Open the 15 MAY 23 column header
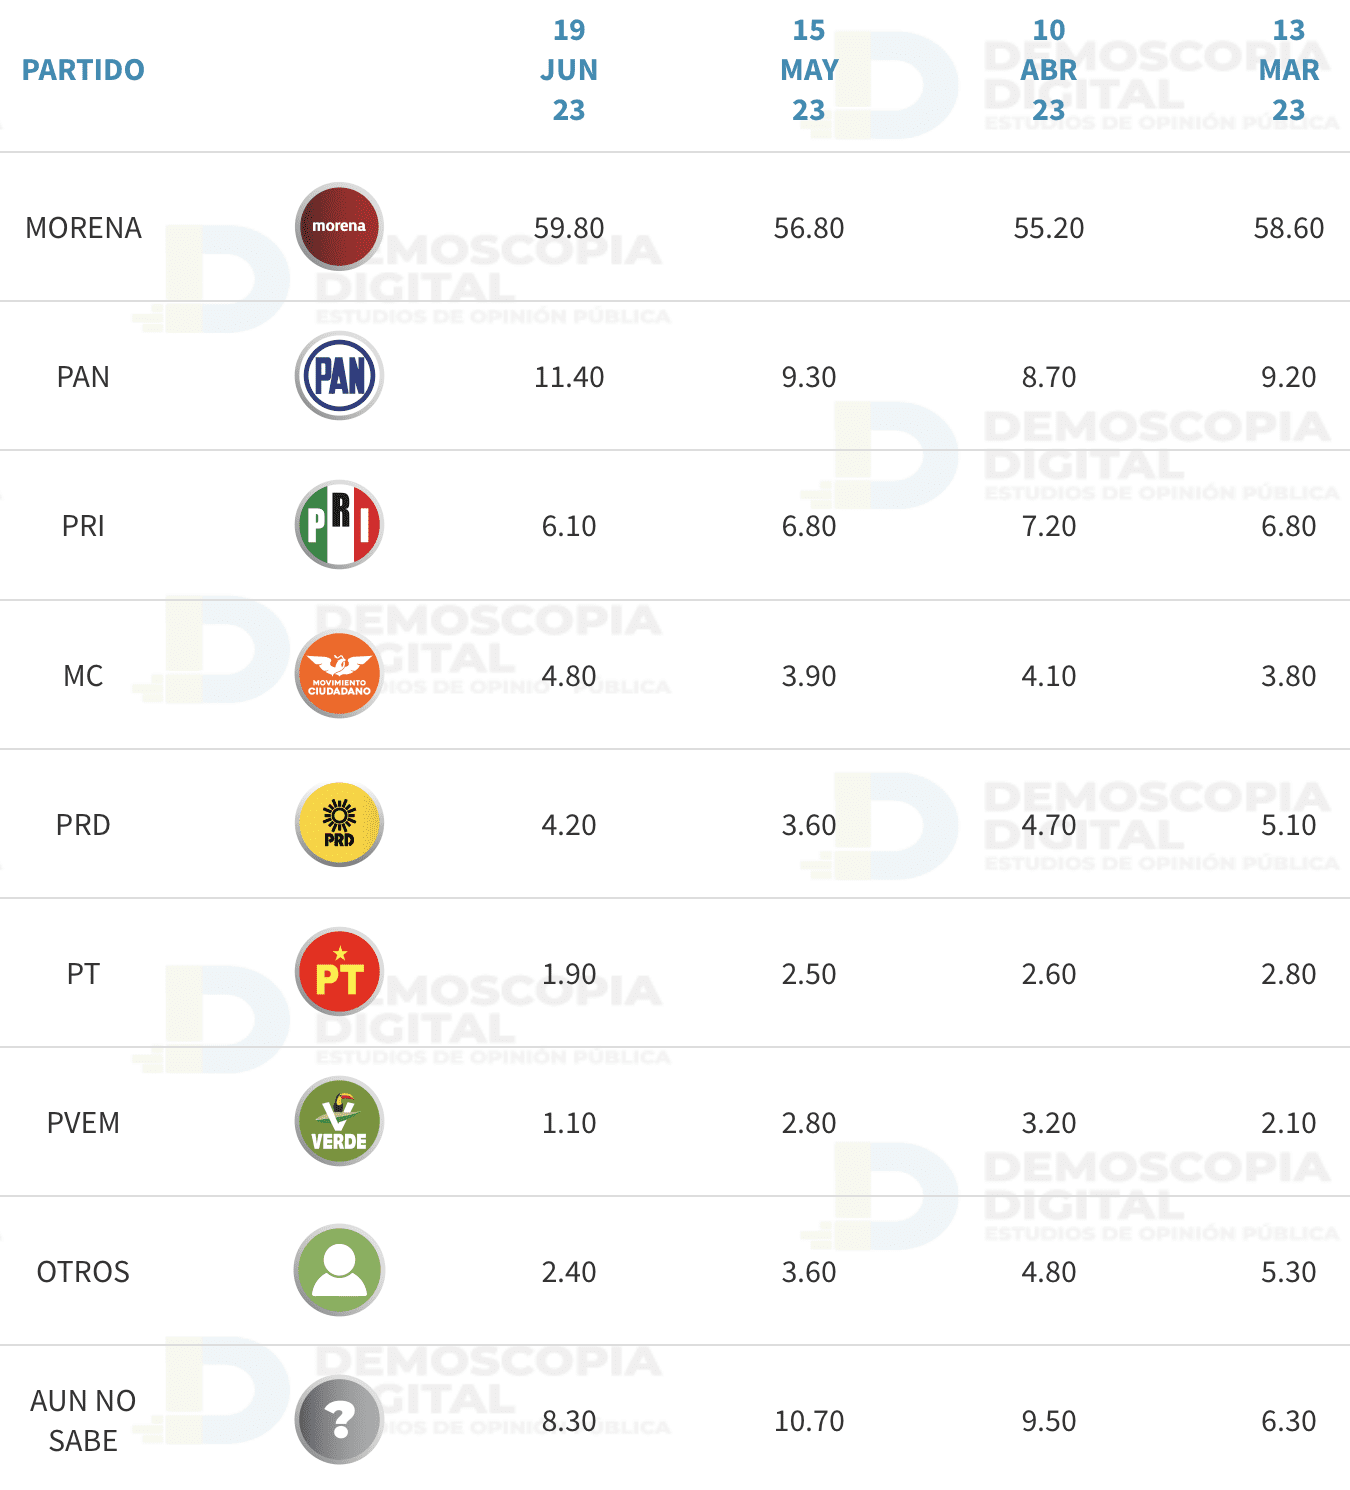 coord(809,70)
